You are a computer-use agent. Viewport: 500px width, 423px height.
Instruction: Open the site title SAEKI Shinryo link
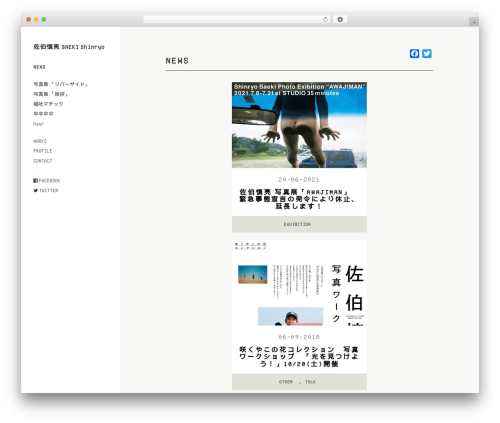click(69, 47)
